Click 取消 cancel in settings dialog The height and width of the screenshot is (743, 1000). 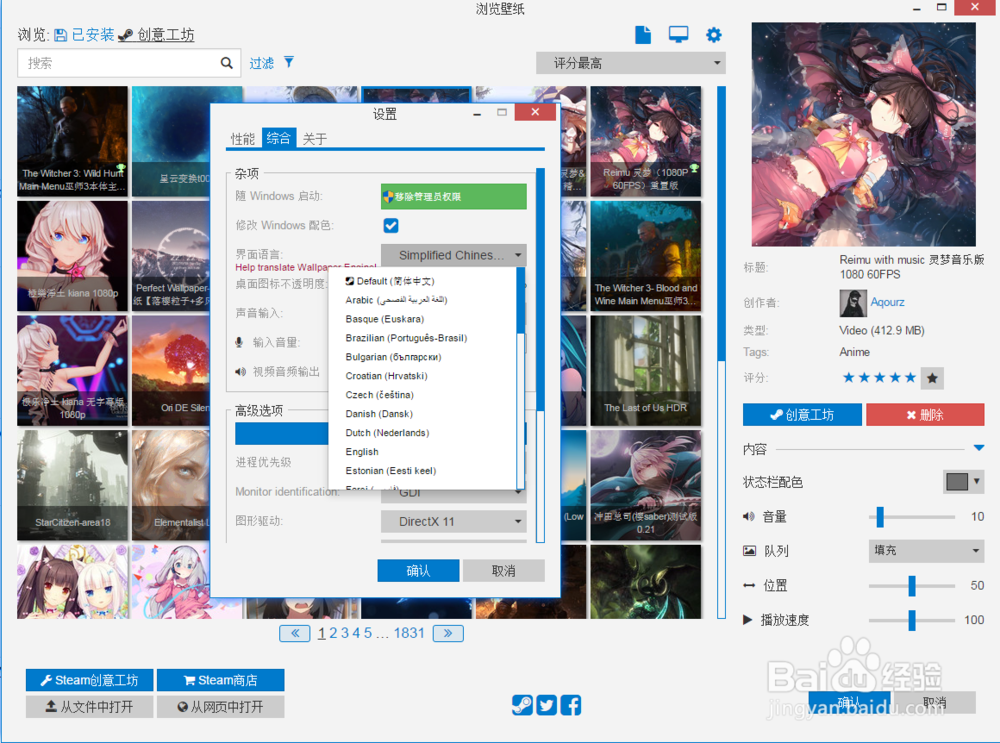[x=504, y=571]
